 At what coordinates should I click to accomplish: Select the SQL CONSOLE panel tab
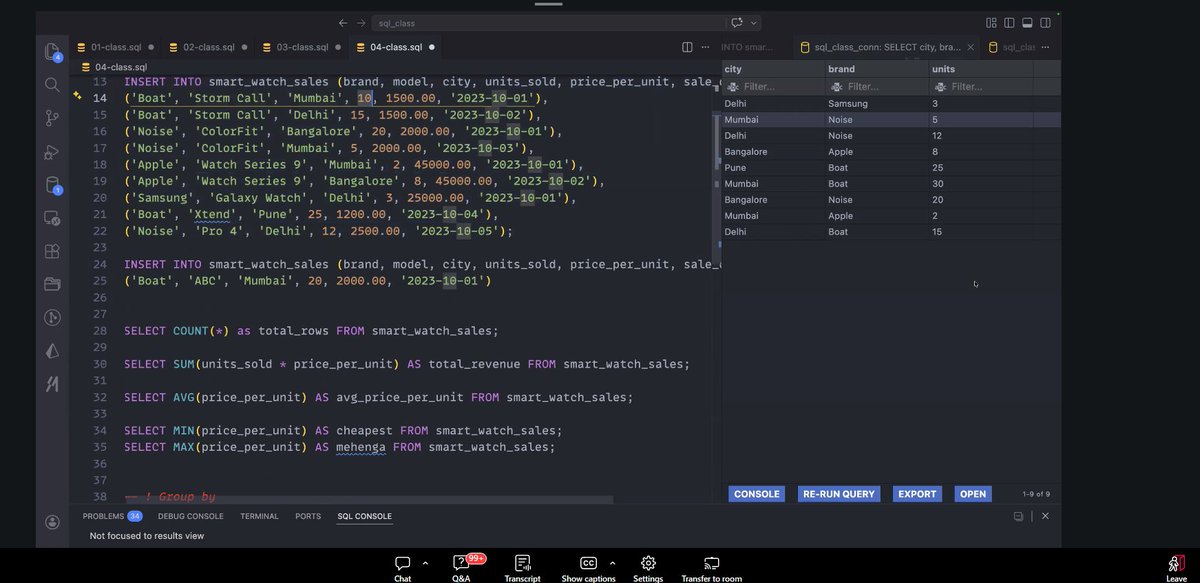point(364,516)
